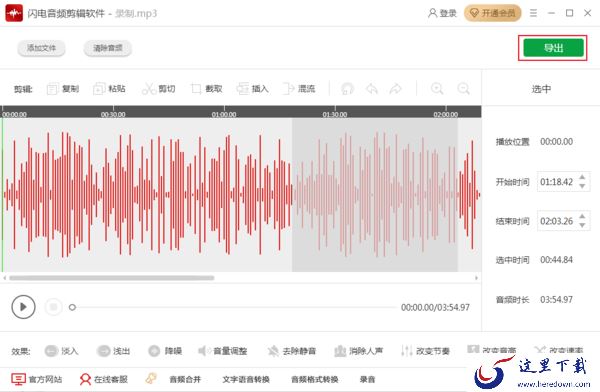Increase the 结束时间 end time stepper
Viewport: 600px width, 392px height.
pos(582,217)
